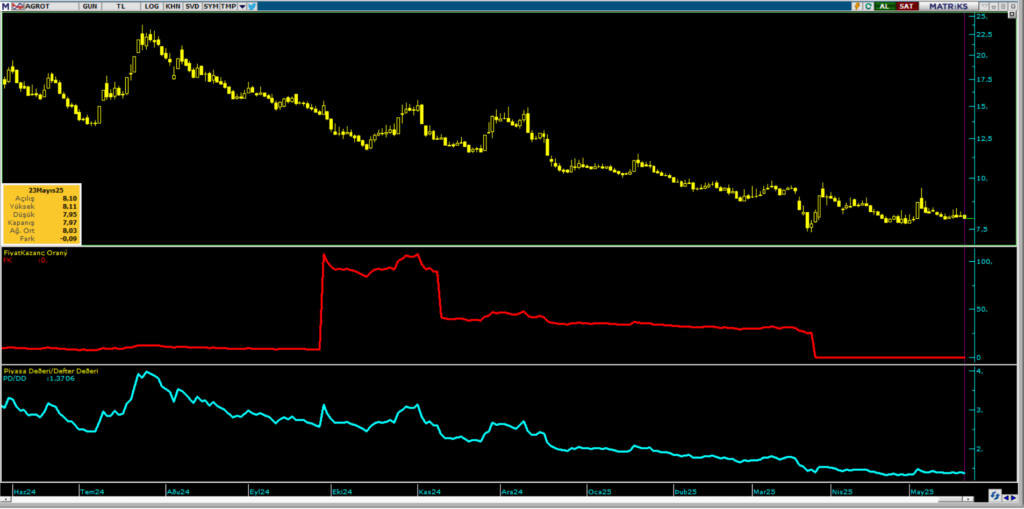The height and width of the screenshot is (509, 1024).
Task: Click the blue sync arrows icon
Action: [995, 495]
